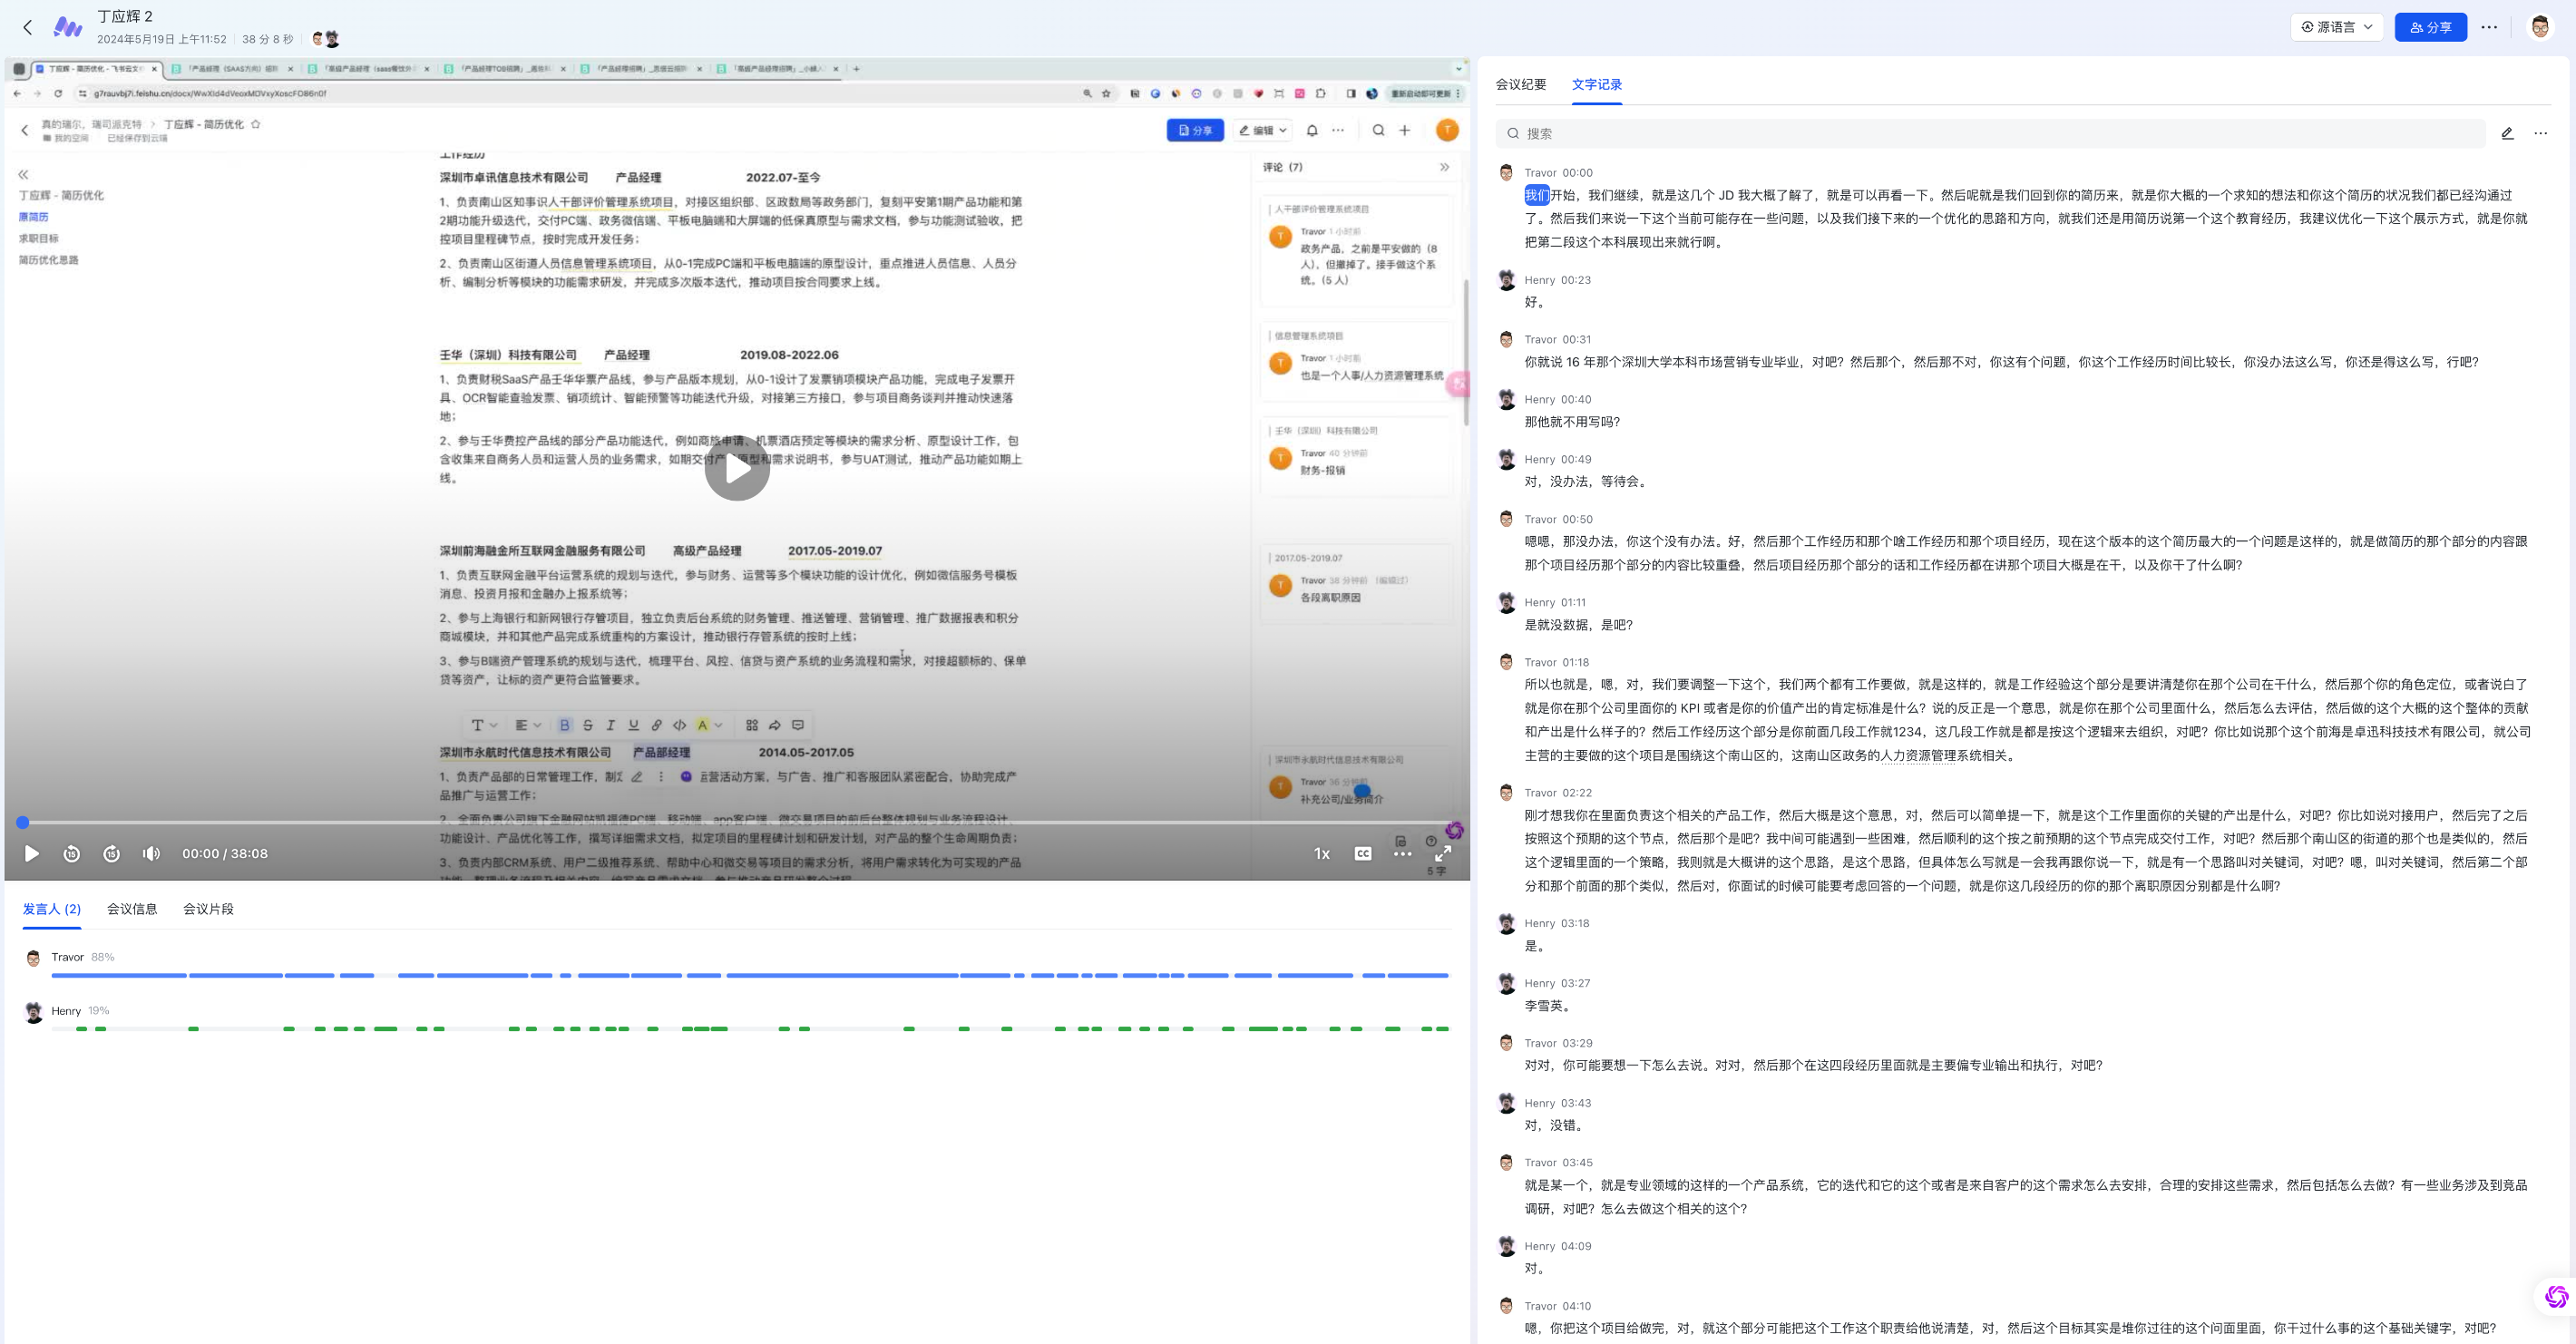Click the large center play button
Viewport: 2576px width, 1344px height.
tap(737, 468)
